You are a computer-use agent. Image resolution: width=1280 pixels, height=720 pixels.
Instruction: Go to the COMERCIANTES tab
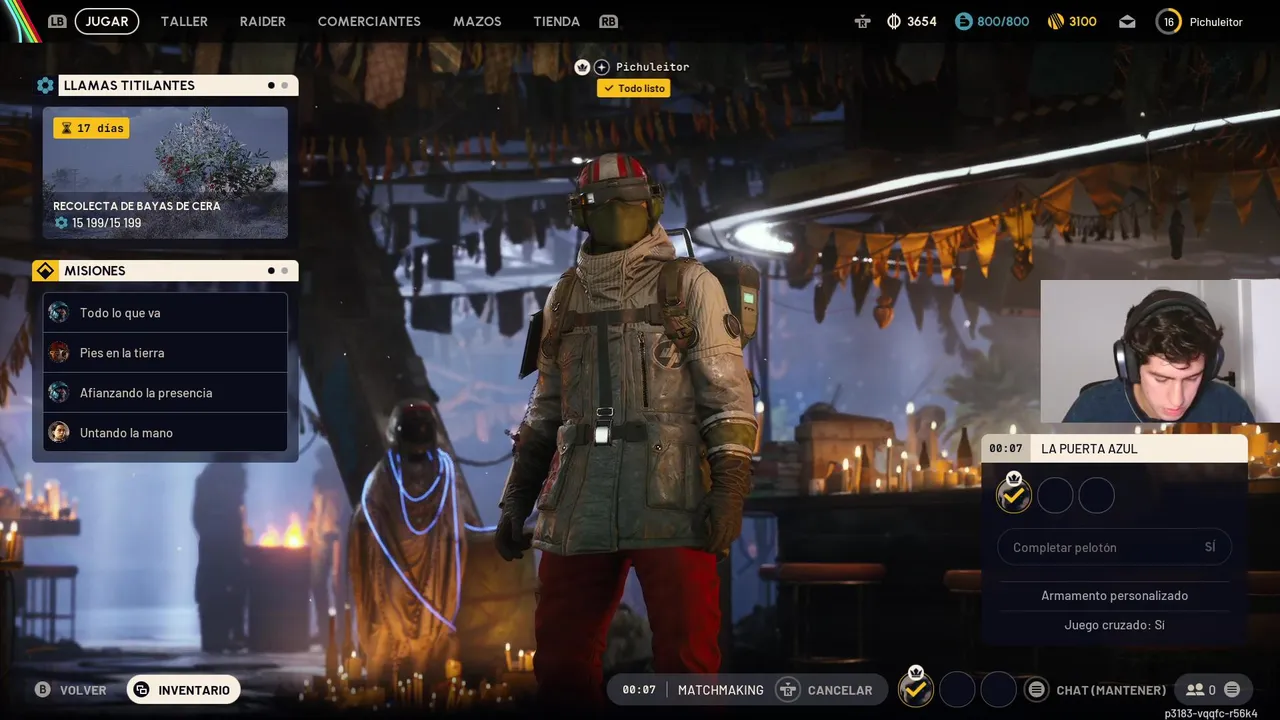click(x=369, y=21)
